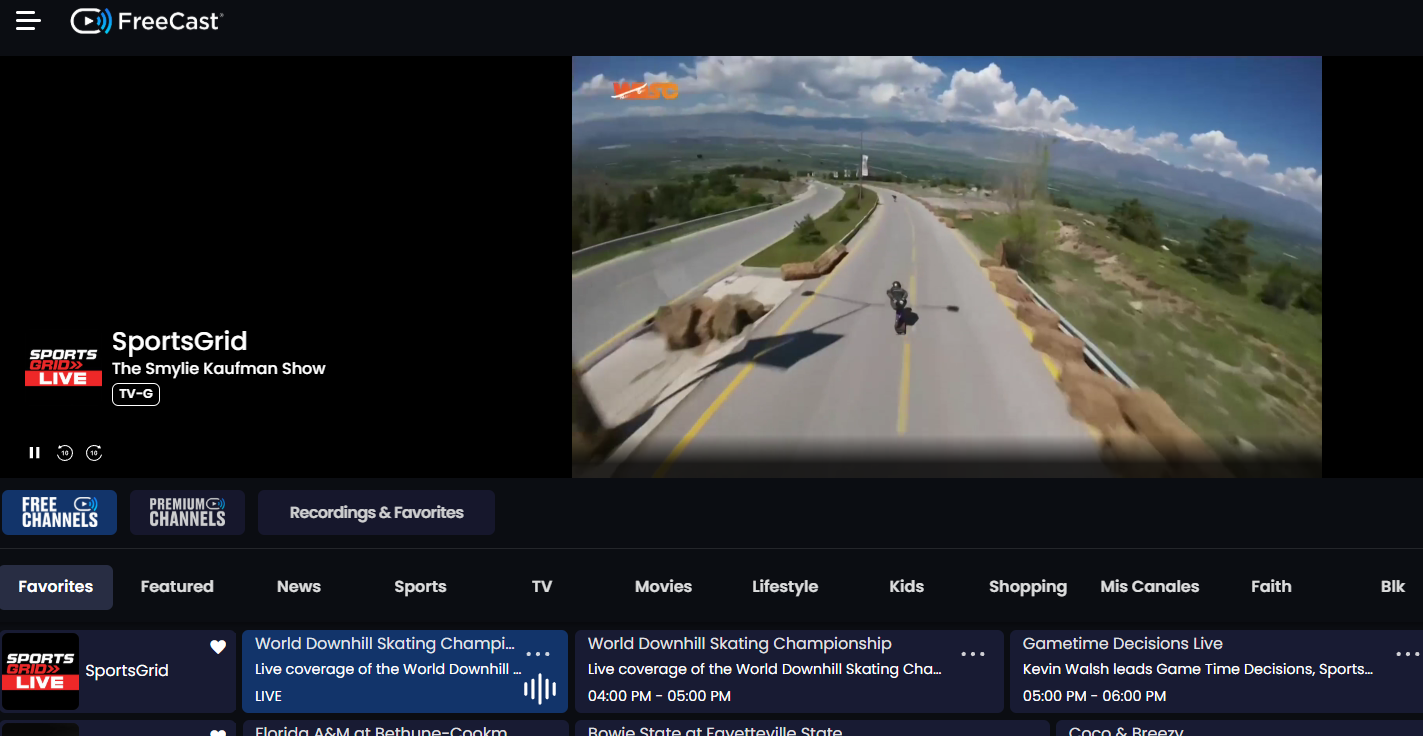Viewport: 1423px width, 736px height.
Task: Switch to the Free Channels tab
Action: coord(59,512)
